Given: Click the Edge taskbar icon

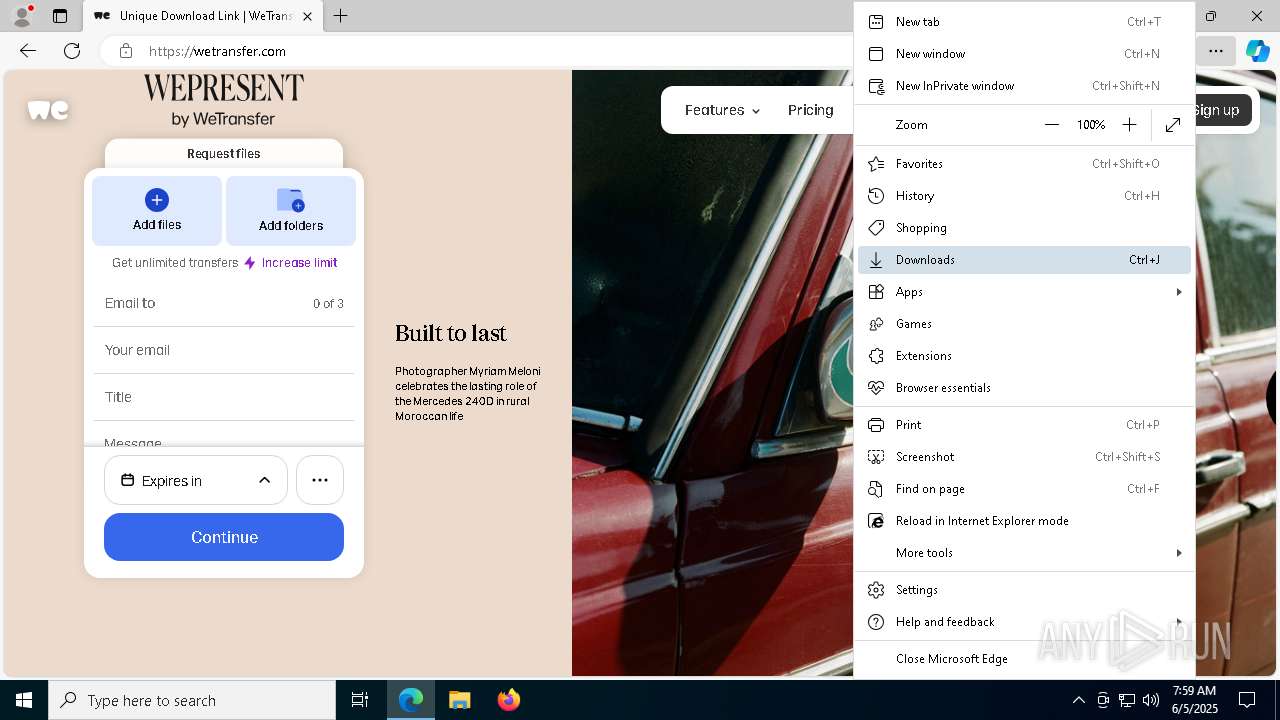Looking at the screenshot, I should pyautogui.click(x=411, y=700).
